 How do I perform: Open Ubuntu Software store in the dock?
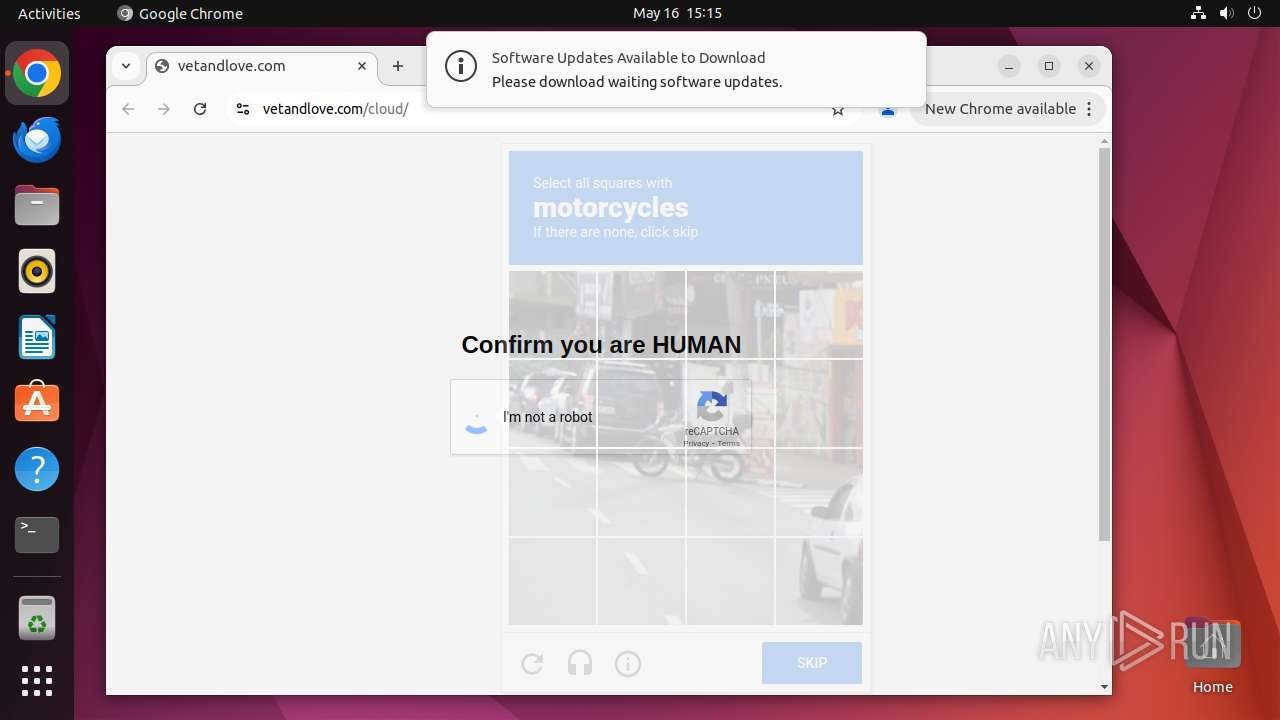(37, 403)
